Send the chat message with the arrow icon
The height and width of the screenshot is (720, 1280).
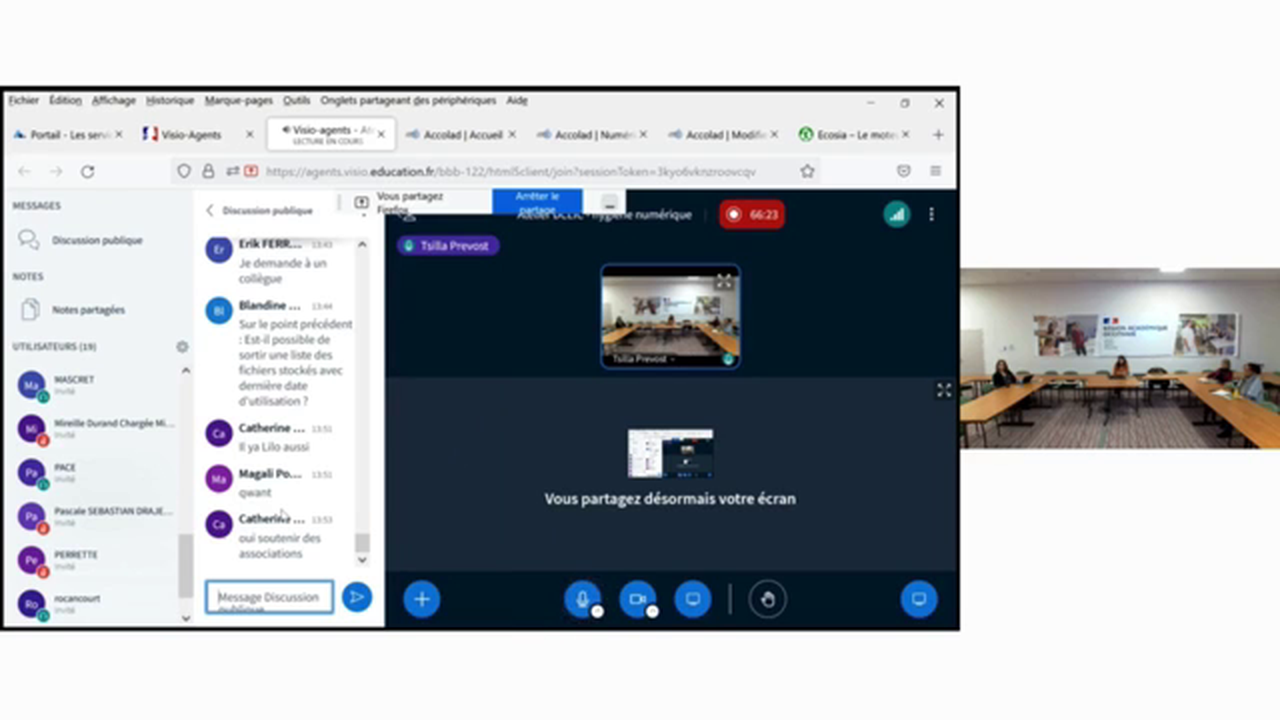pos(356,597)
